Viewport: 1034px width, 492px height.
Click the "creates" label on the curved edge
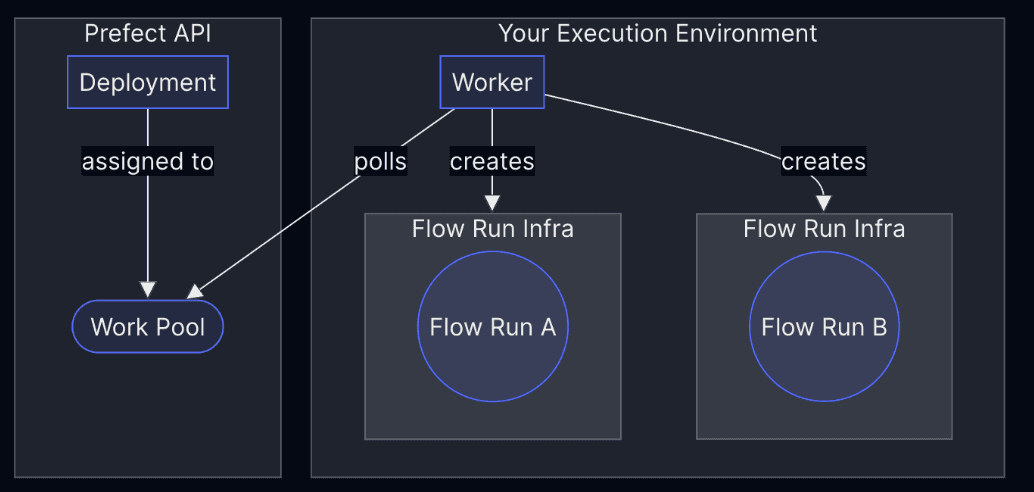[x=824, y=161]
